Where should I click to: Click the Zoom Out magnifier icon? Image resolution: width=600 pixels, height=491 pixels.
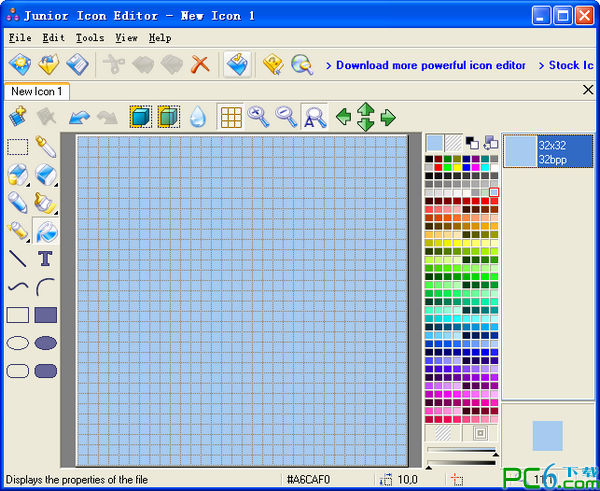(286, 117)
